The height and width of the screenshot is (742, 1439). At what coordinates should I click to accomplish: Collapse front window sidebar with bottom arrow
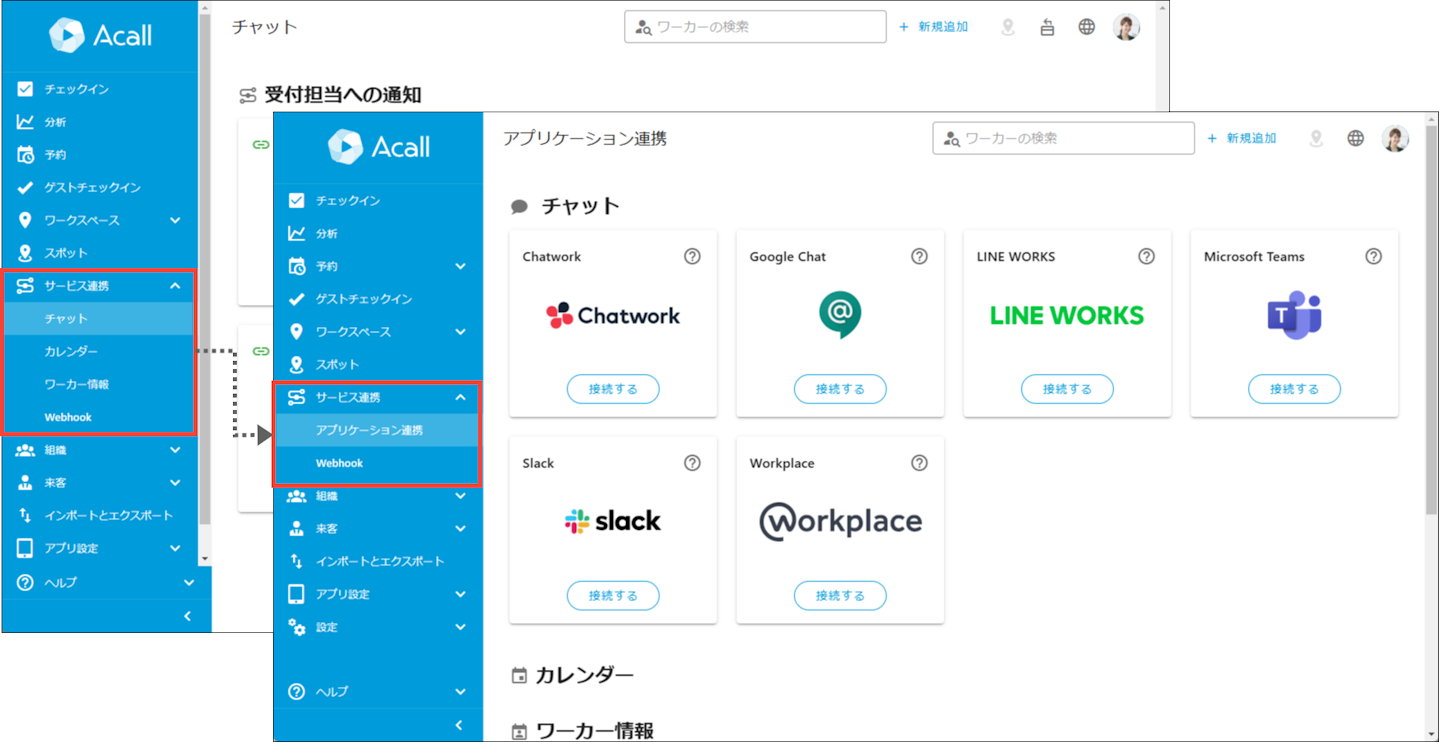pos(459,725)
